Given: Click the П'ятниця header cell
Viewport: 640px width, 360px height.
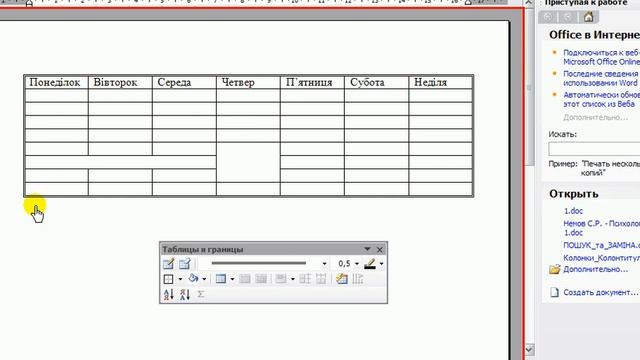Looking at the screenshot, I should pos(312,82).
